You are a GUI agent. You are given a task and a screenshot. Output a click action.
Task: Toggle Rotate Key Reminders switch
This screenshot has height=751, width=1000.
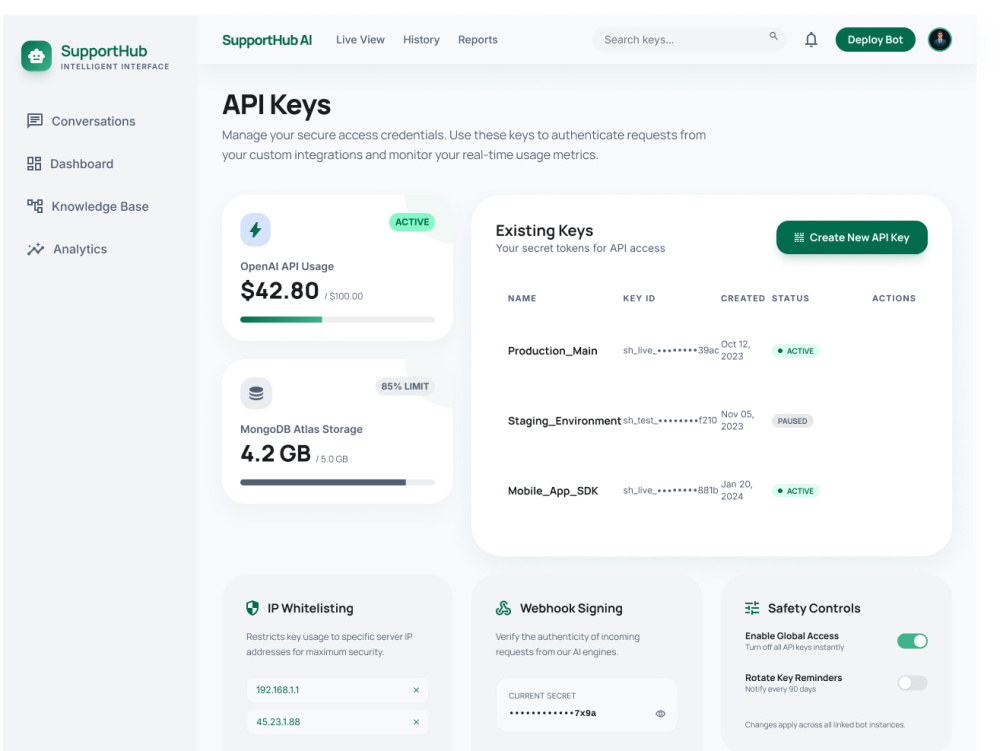tap(912, 683)
